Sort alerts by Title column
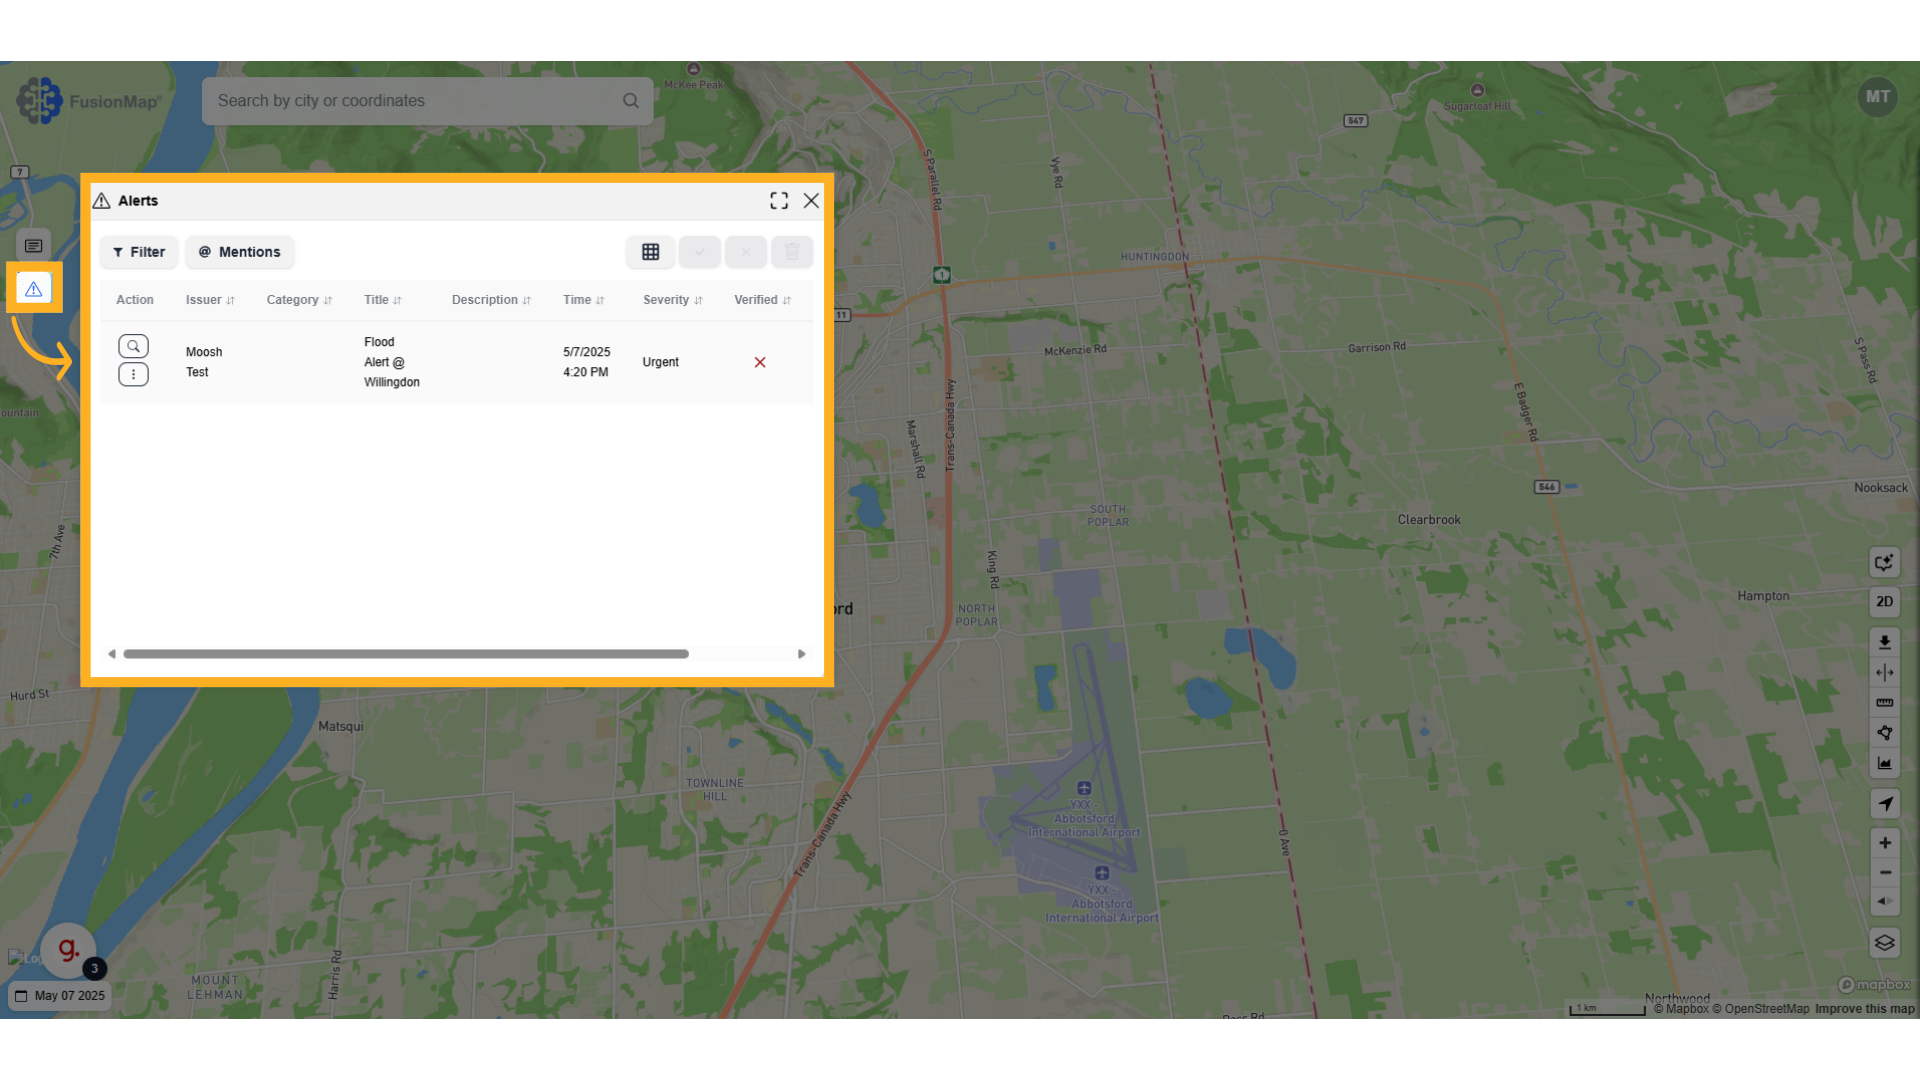 coord(383,300)
